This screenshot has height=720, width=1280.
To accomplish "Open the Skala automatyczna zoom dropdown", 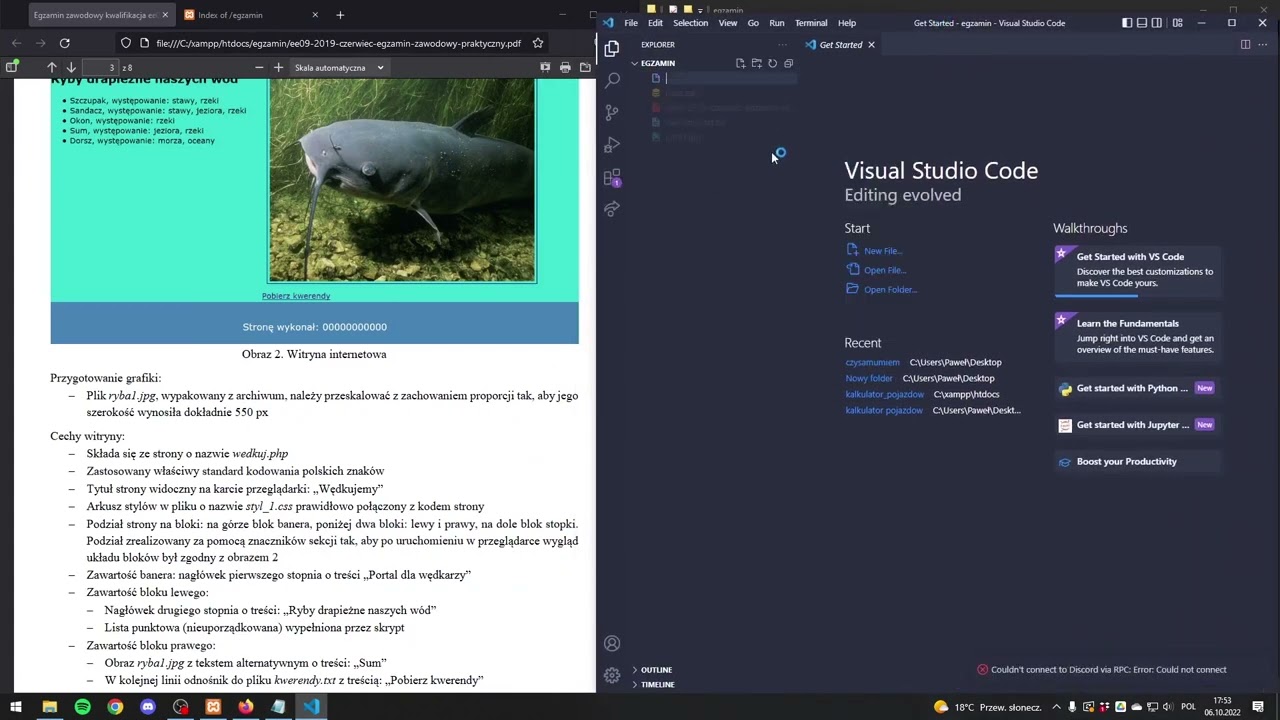I will (x=339, y=67).
